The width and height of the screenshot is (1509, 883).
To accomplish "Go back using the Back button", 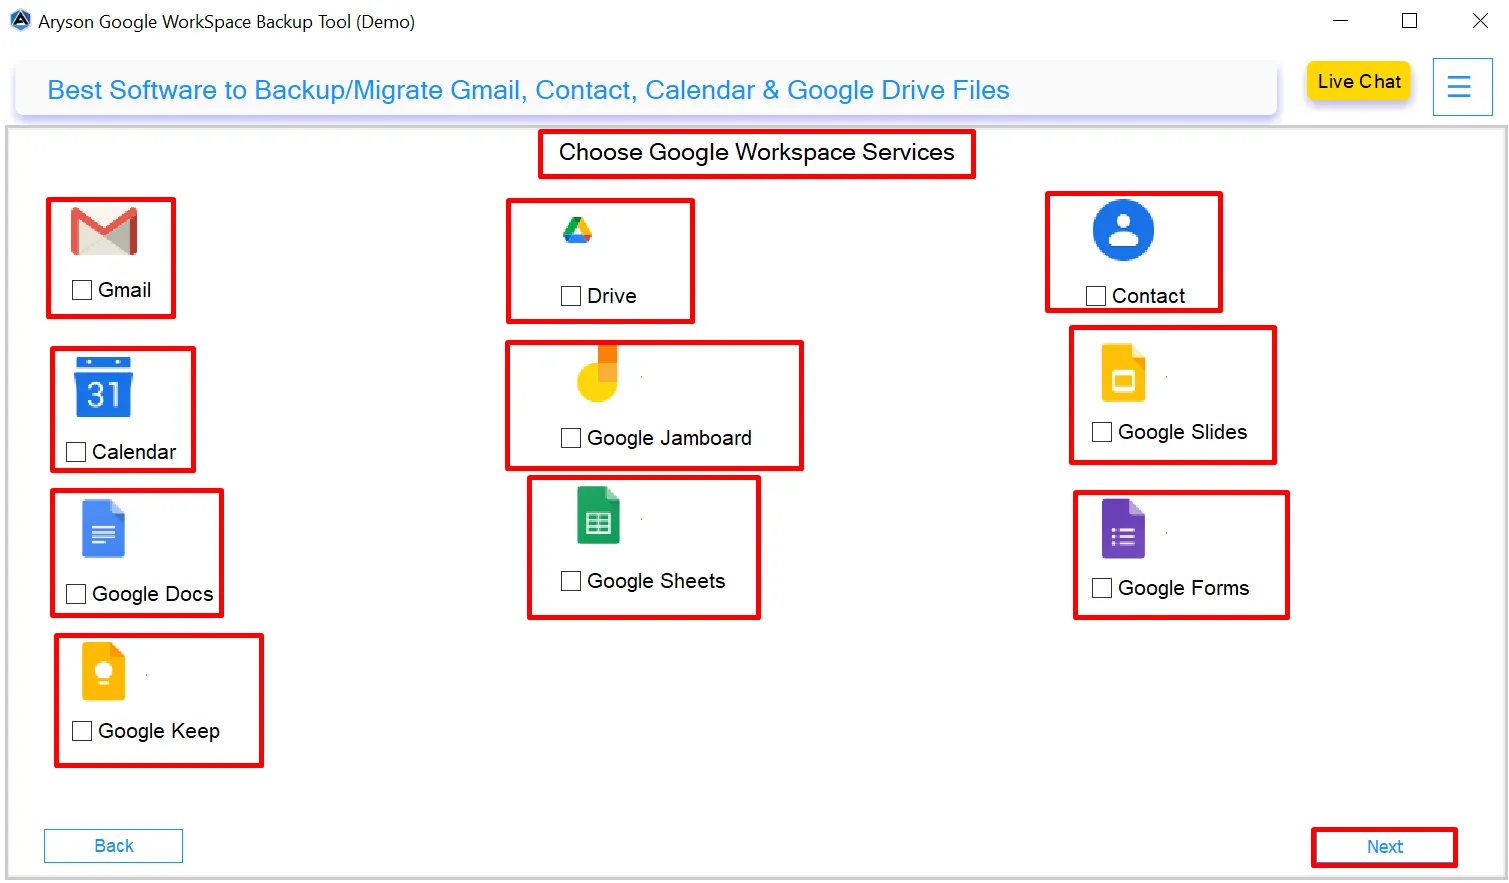I will [x=113, y=845].
